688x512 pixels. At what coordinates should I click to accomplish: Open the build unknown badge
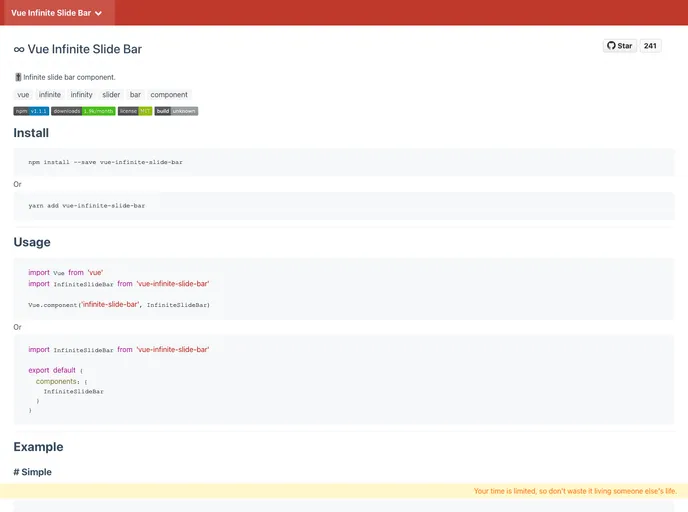pos(176,111)
